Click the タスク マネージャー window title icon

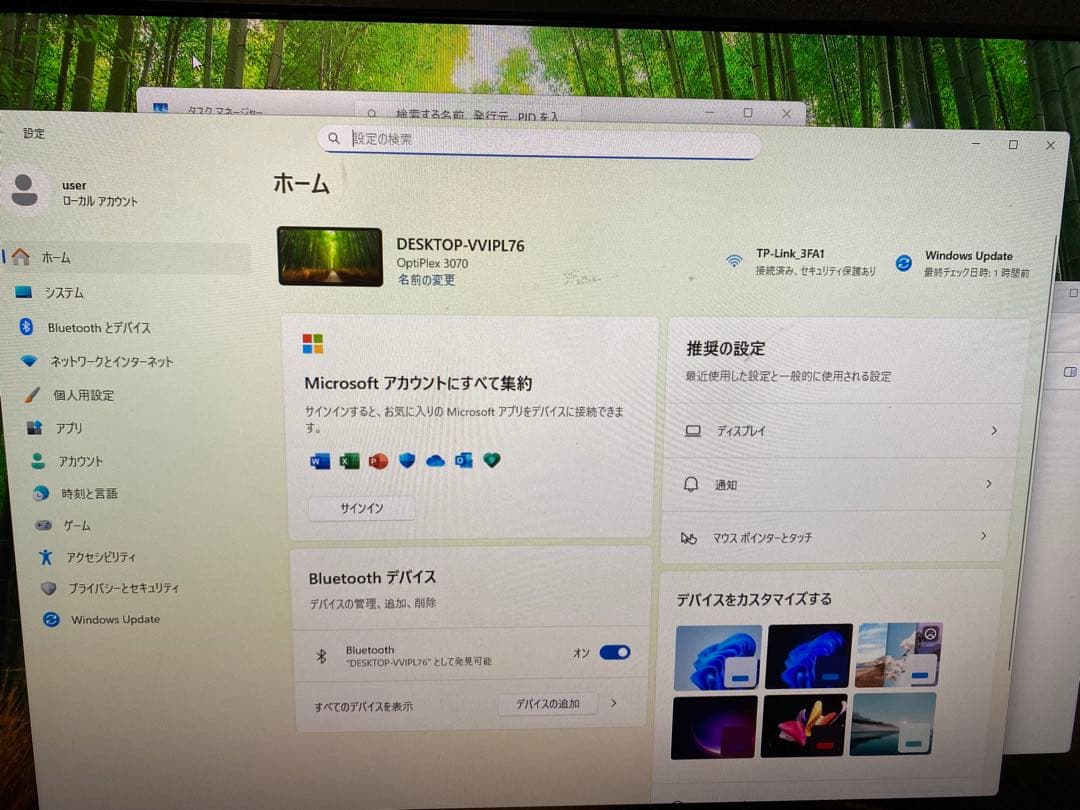(x=160, y=108)
